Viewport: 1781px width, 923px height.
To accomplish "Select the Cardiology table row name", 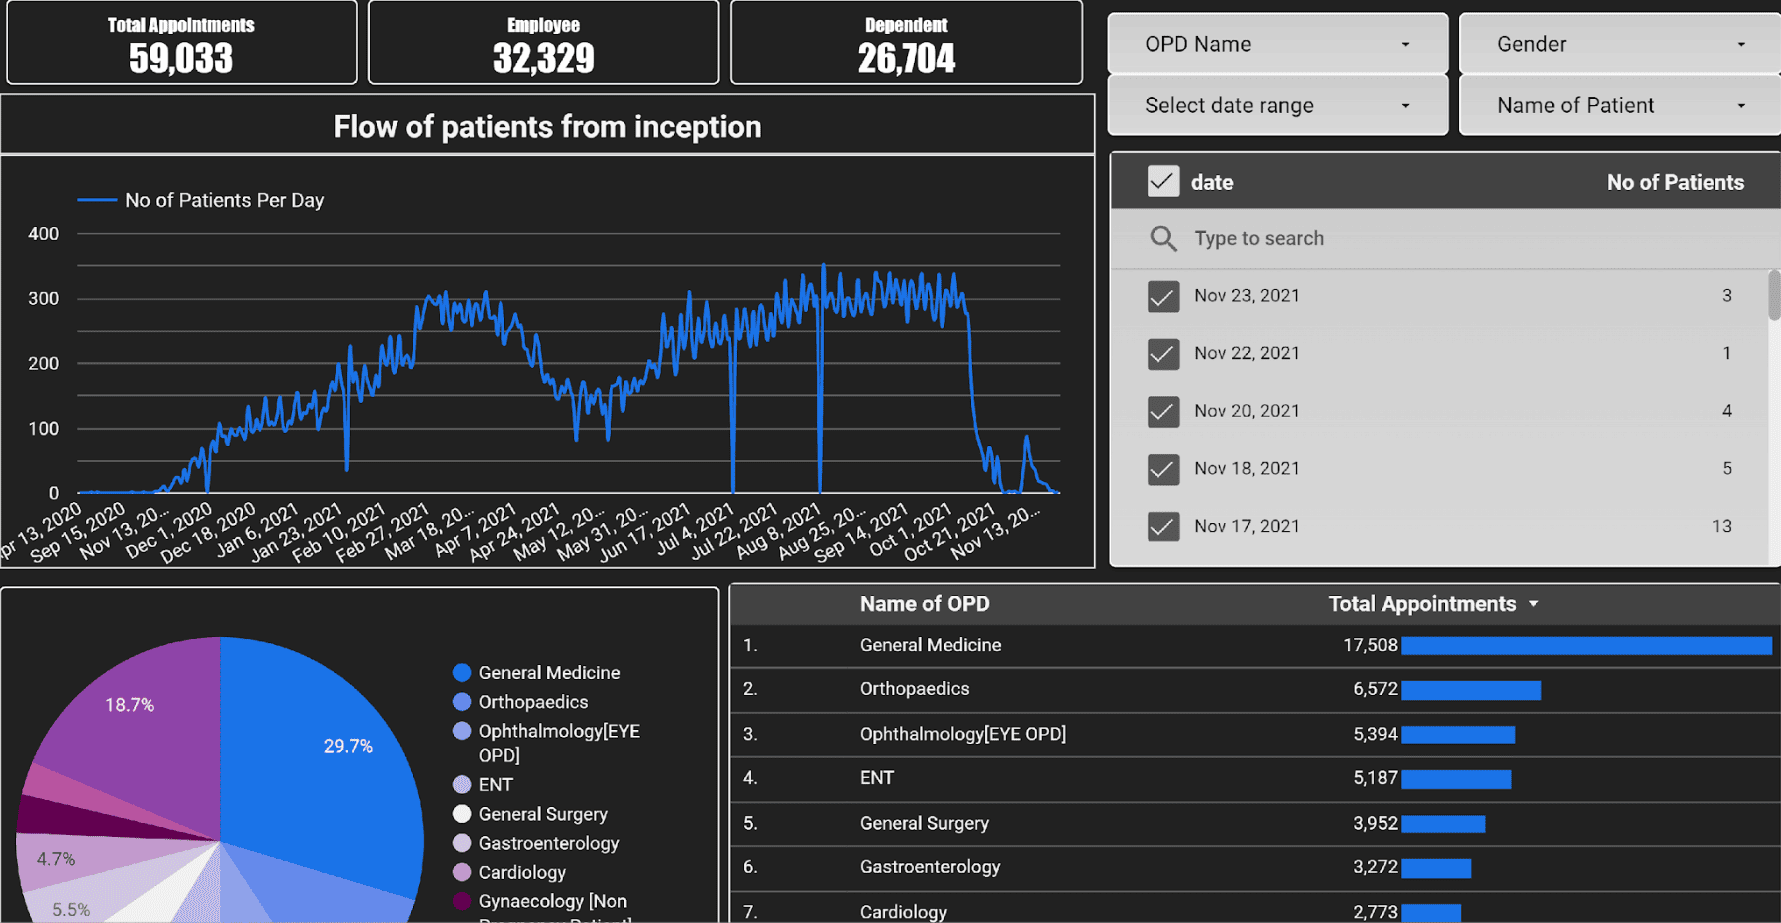I will (903, 912).
